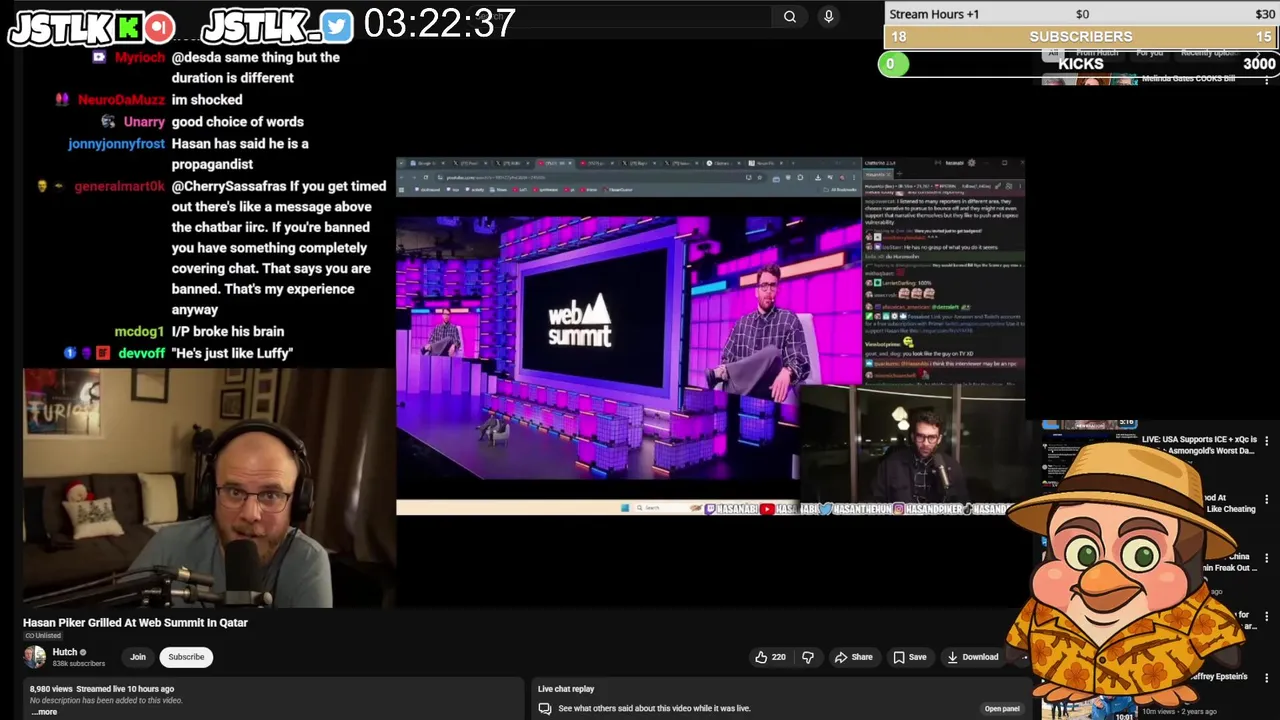Expand description with ...more
Screen dimensions: 1280x720
point(44,712)
